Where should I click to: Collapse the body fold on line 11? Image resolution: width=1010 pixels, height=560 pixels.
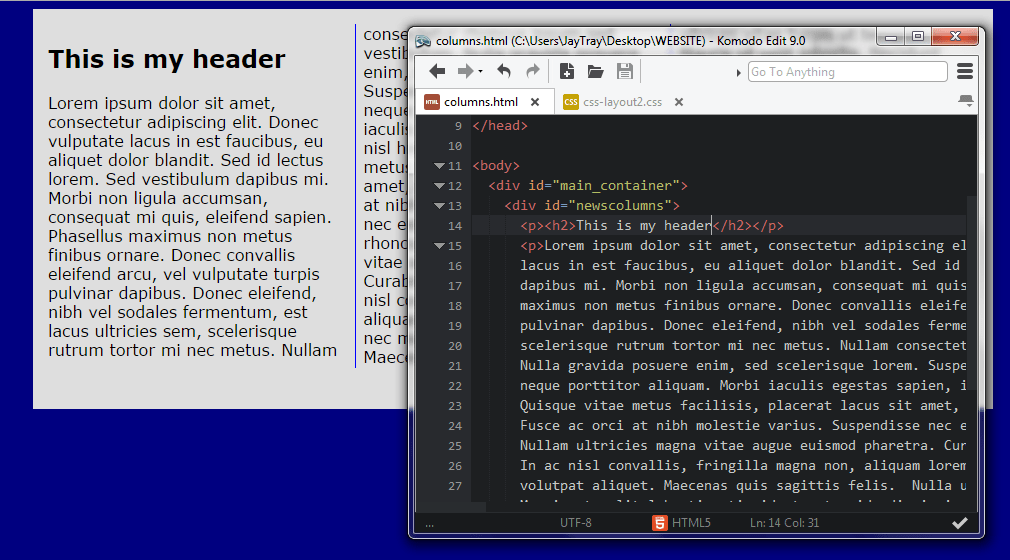pyautogui.click(x=439, y=166)
